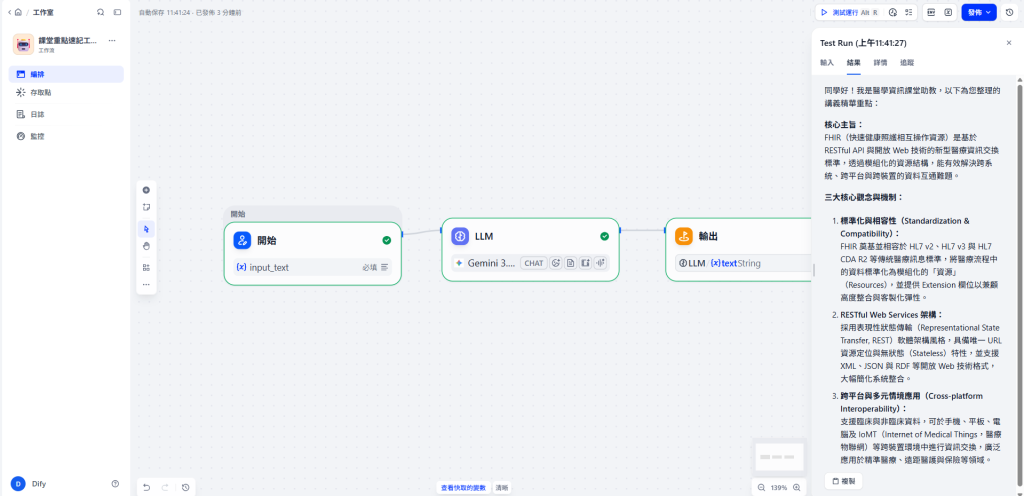Open the app's three-dot more menu
This screenshot has height=496, width=1024.
point(112,40)
